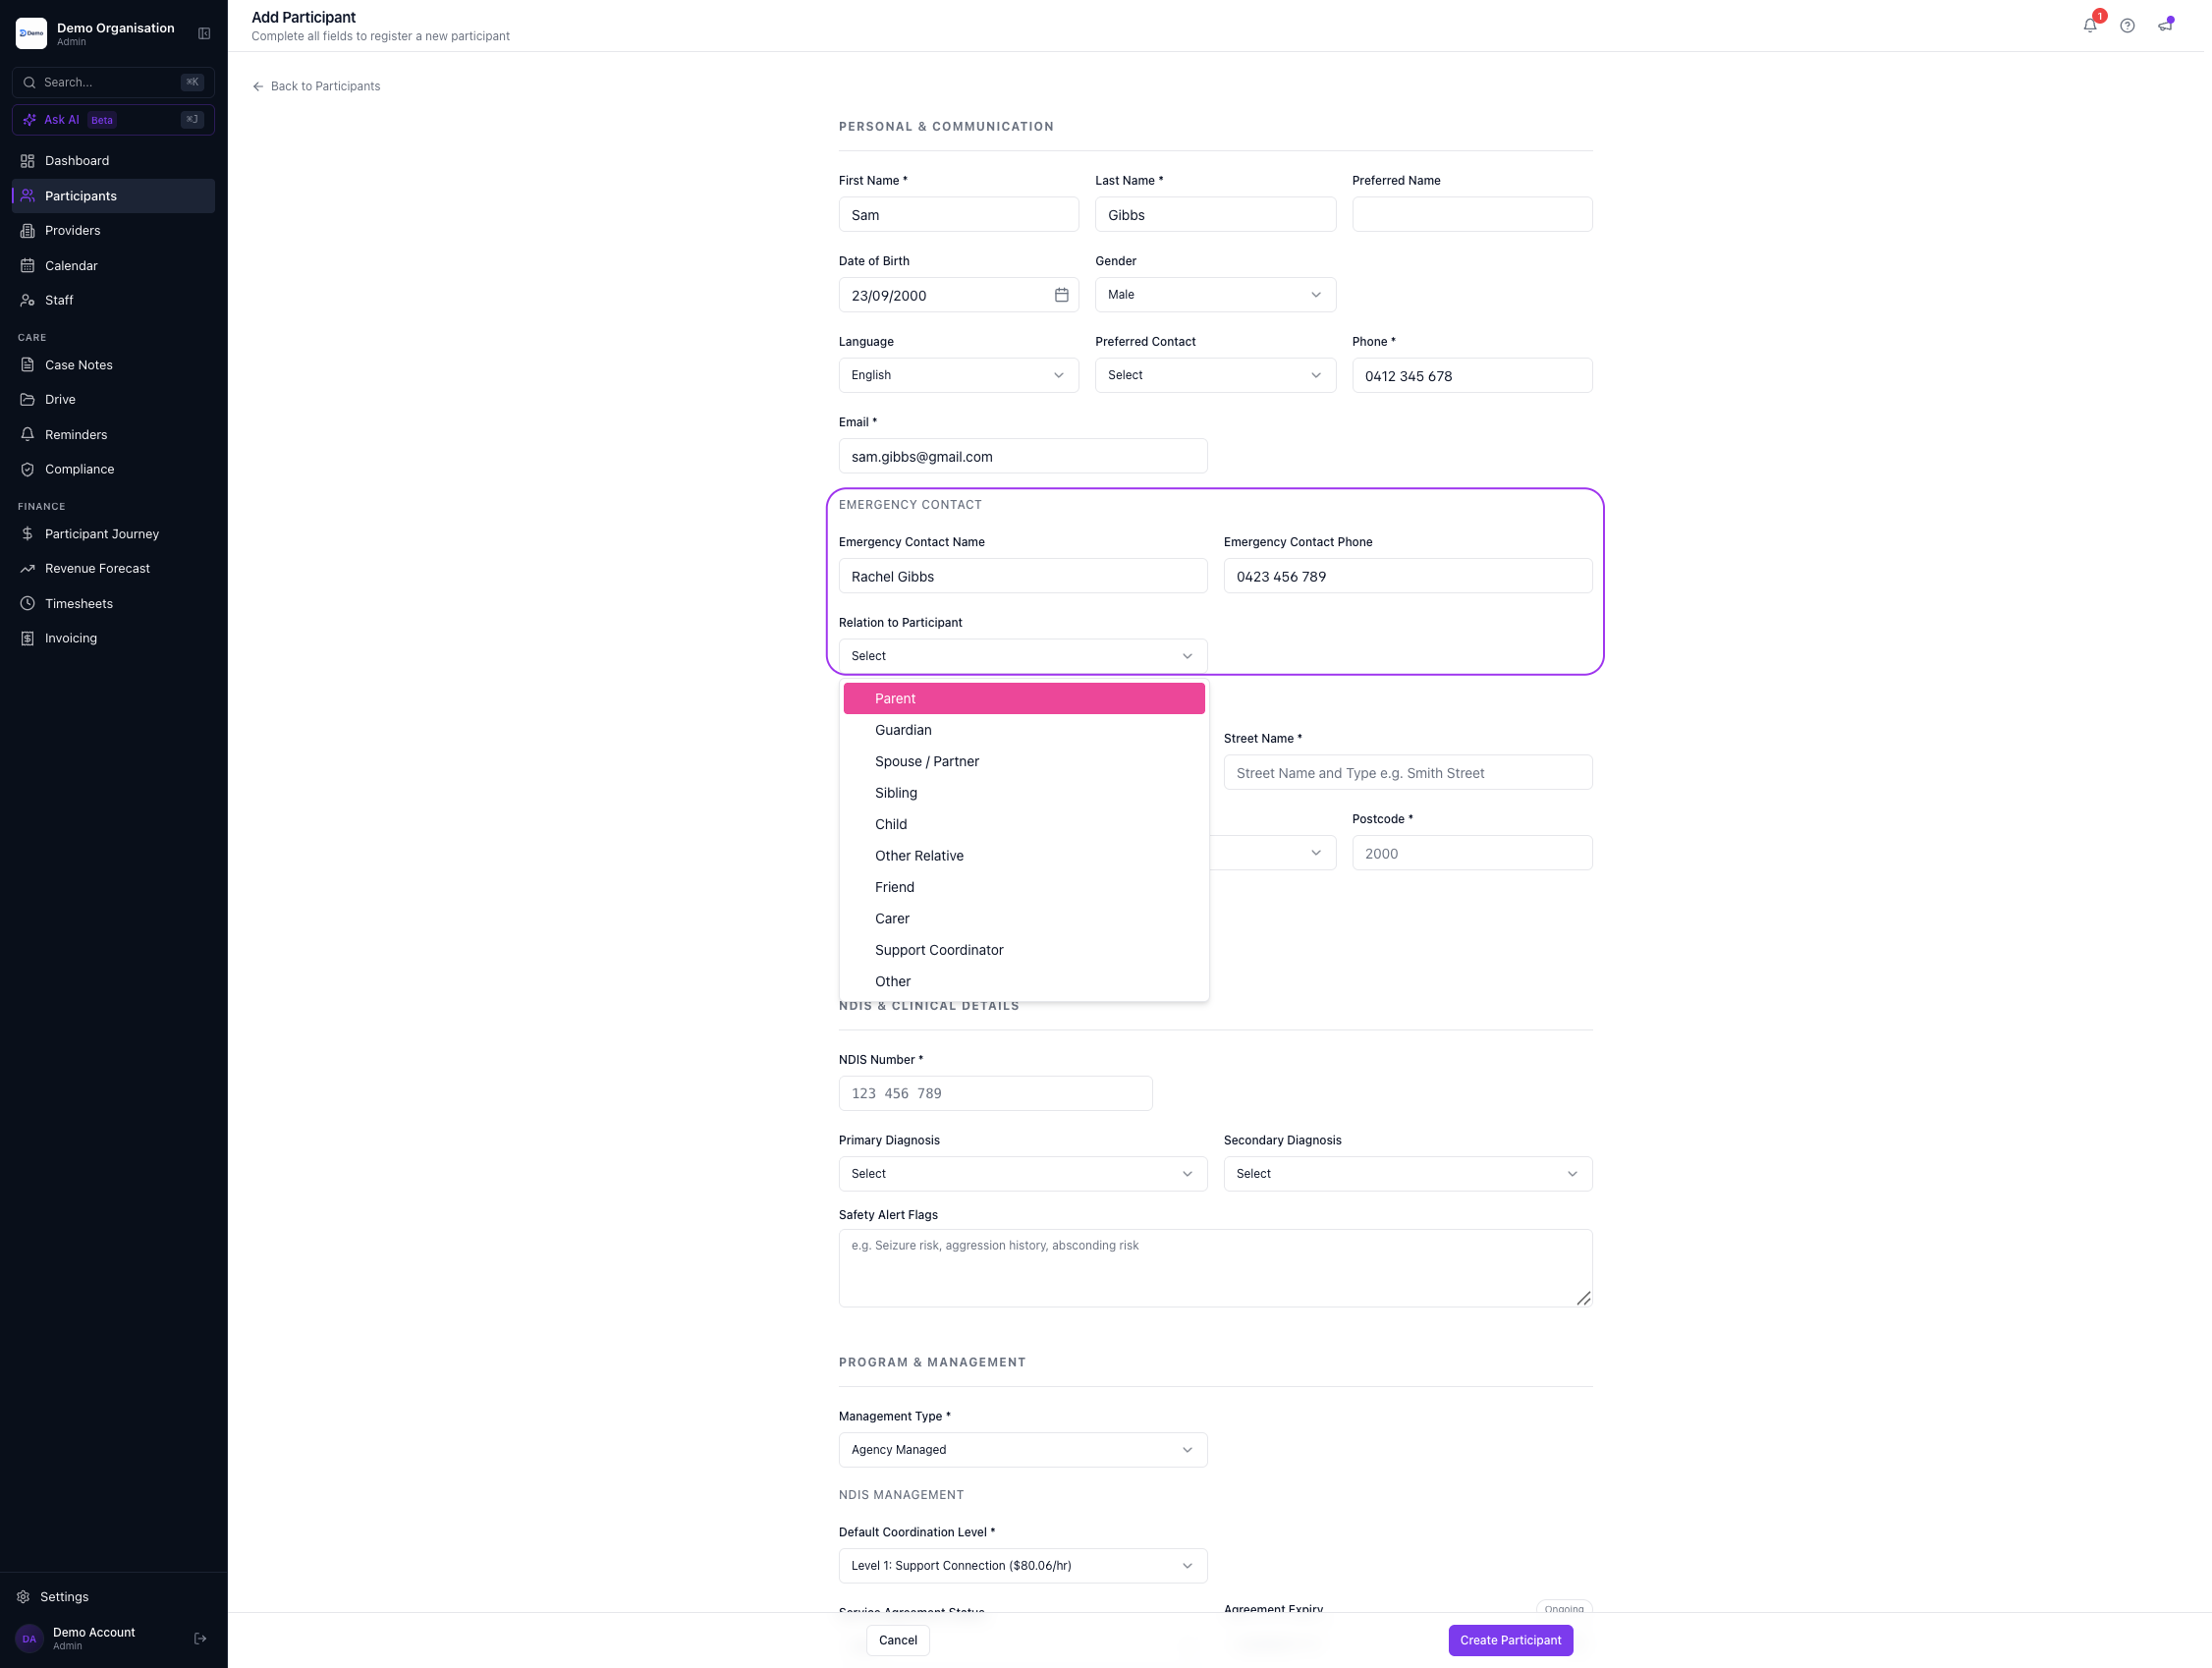Open Drive section

[x=113, y=399]
